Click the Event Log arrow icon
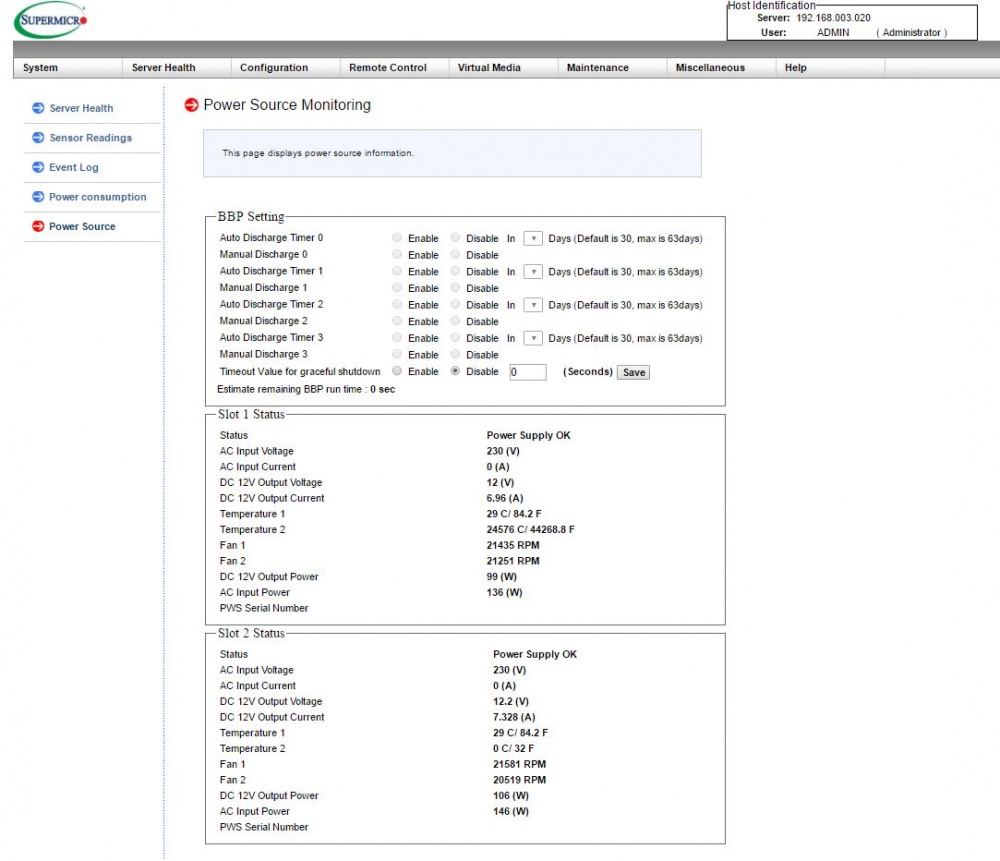This screenshot has height=861, width=1000. pyautogui.click(x=37, y=167)
